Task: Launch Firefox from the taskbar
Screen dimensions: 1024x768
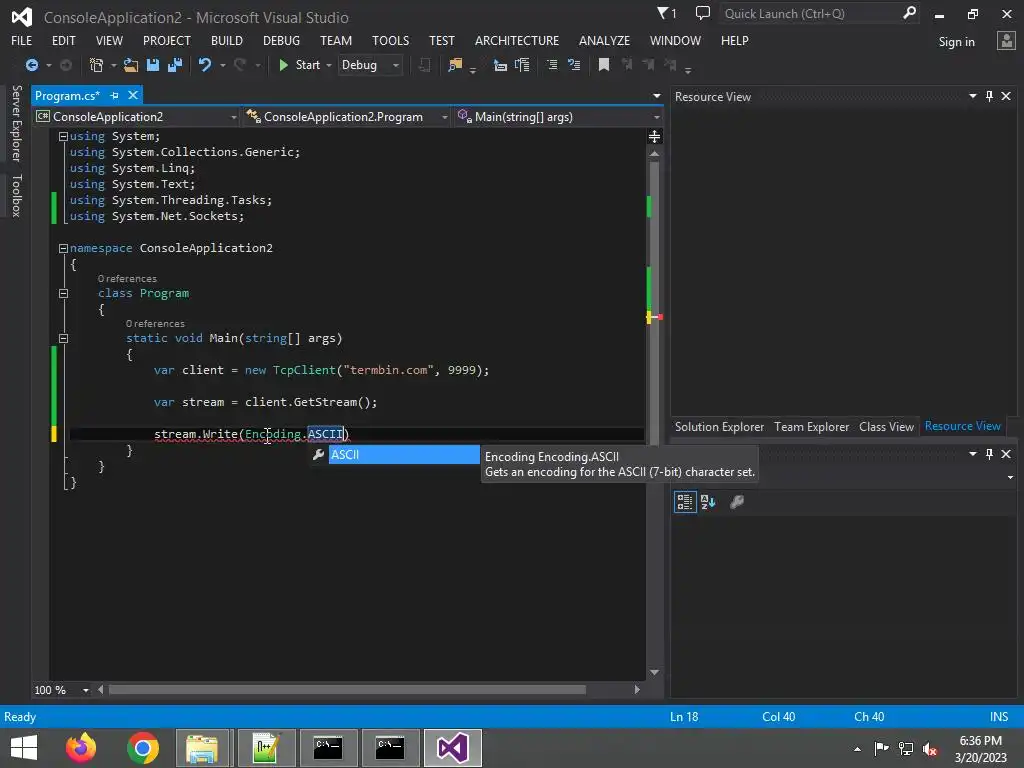Action: click(81, 748)
